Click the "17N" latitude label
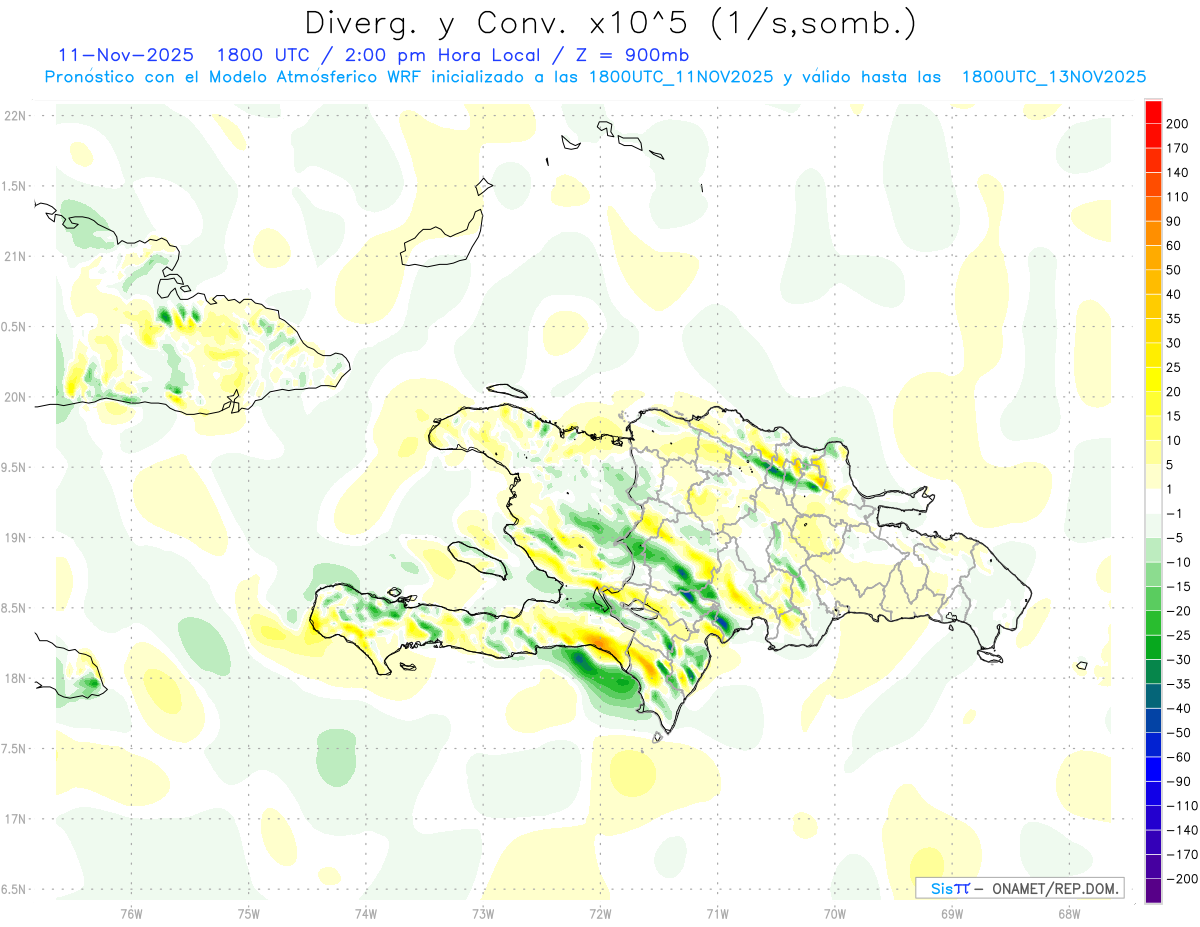Screen dimensions: 1200x927 15,819
